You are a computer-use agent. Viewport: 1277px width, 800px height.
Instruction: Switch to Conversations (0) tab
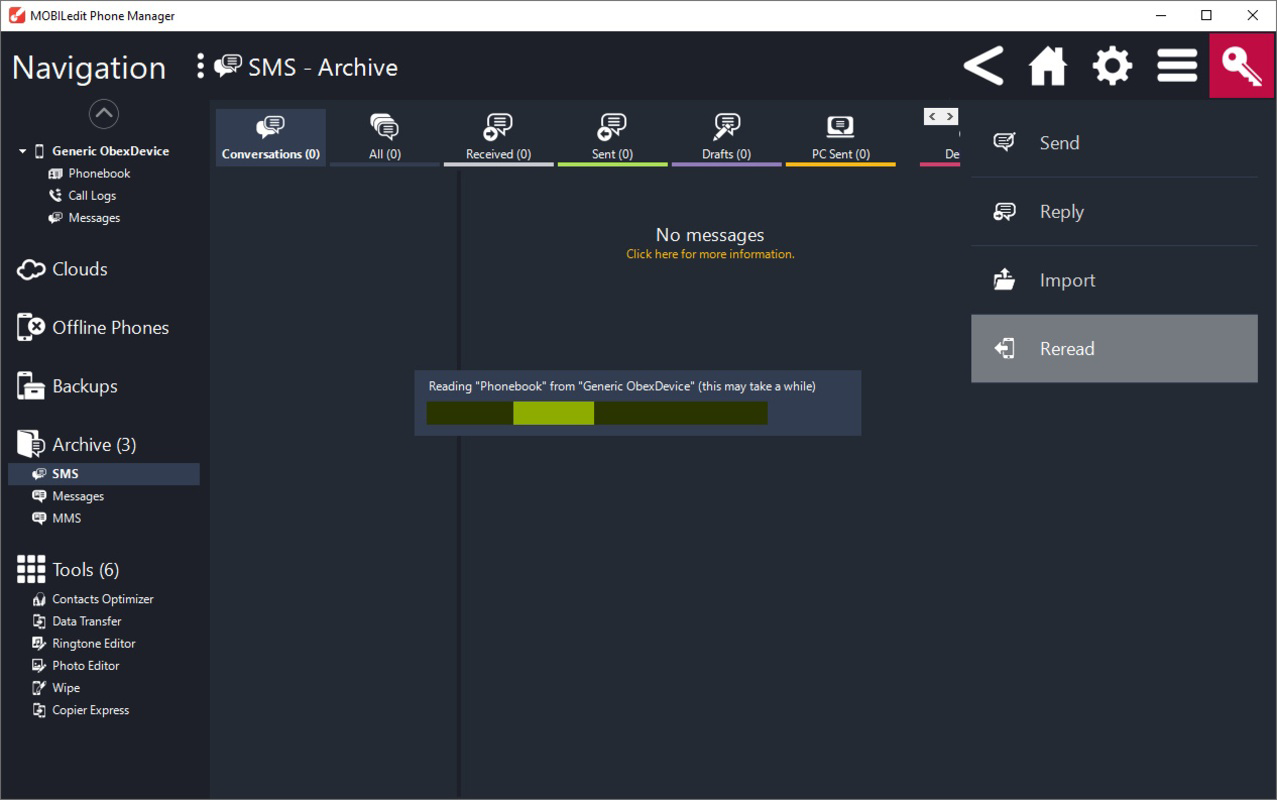tap(271, 137)
